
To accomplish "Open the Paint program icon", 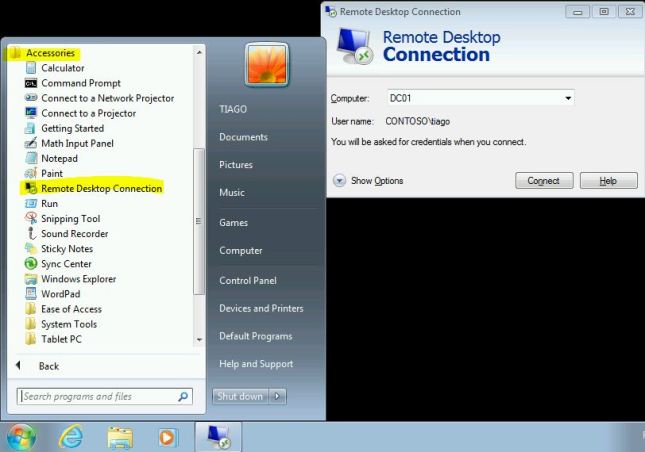I will (30, 173).
